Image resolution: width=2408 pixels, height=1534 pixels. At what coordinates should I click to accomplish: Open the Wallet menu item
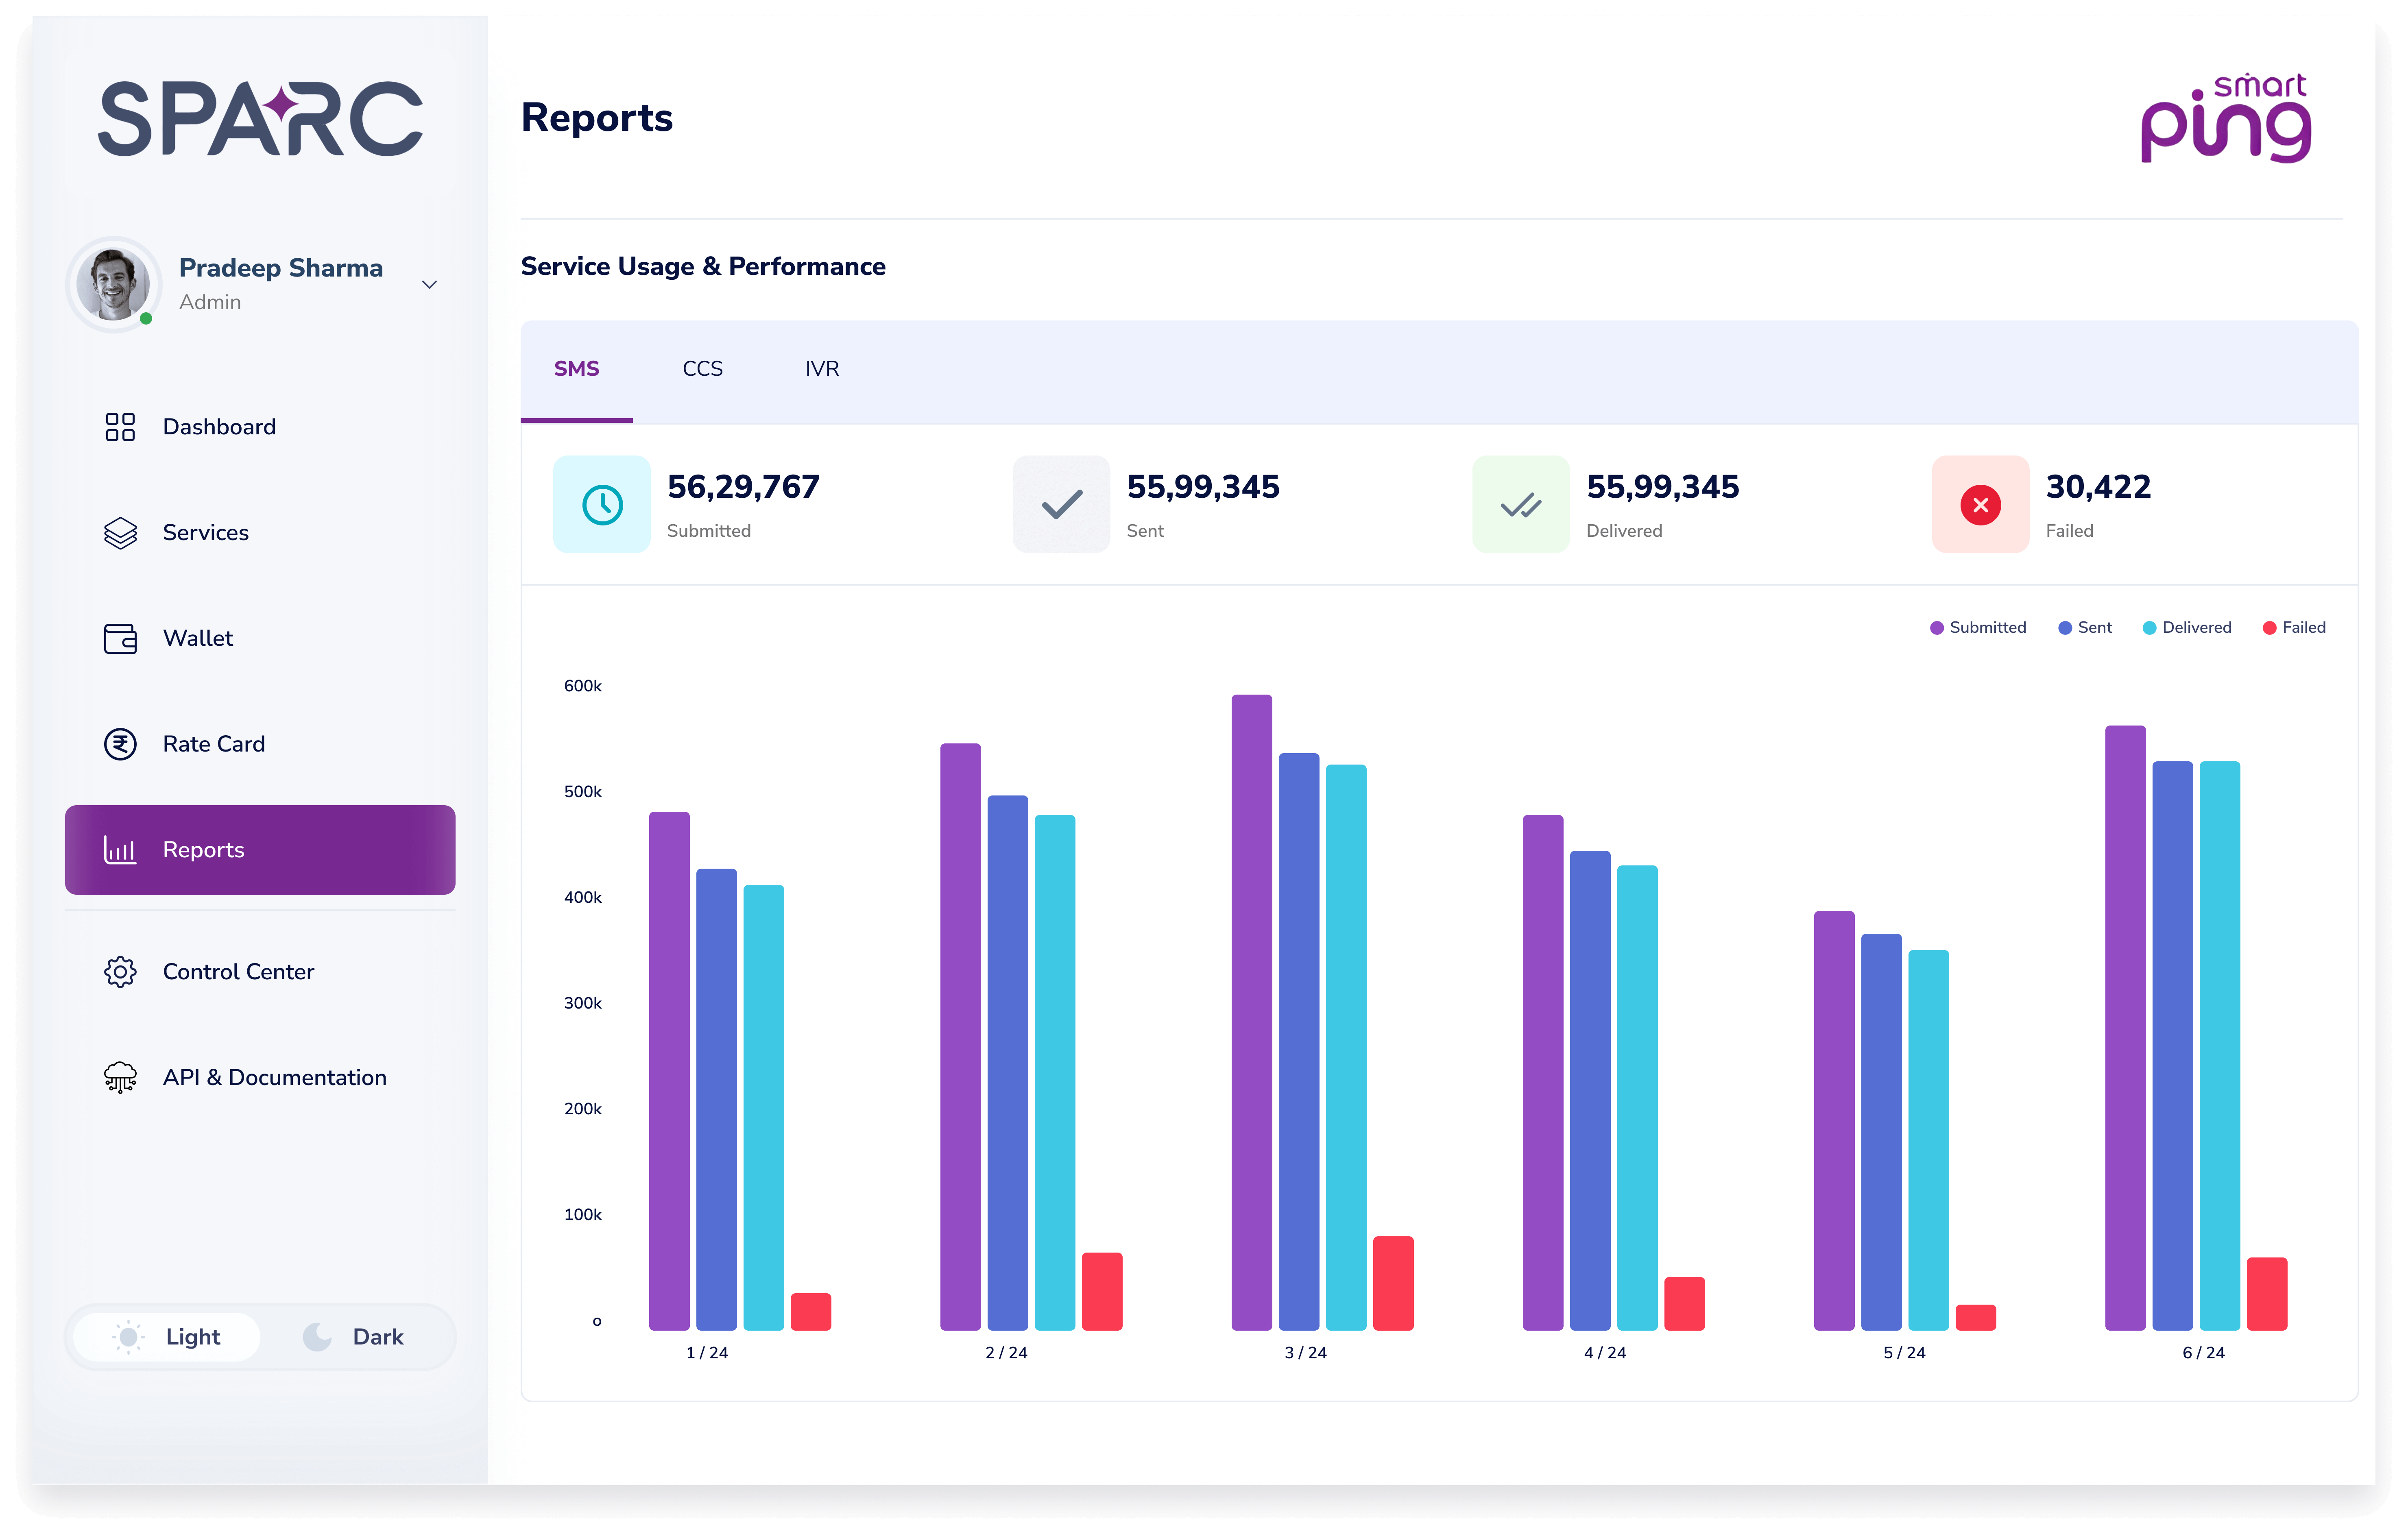pos(260,638)
